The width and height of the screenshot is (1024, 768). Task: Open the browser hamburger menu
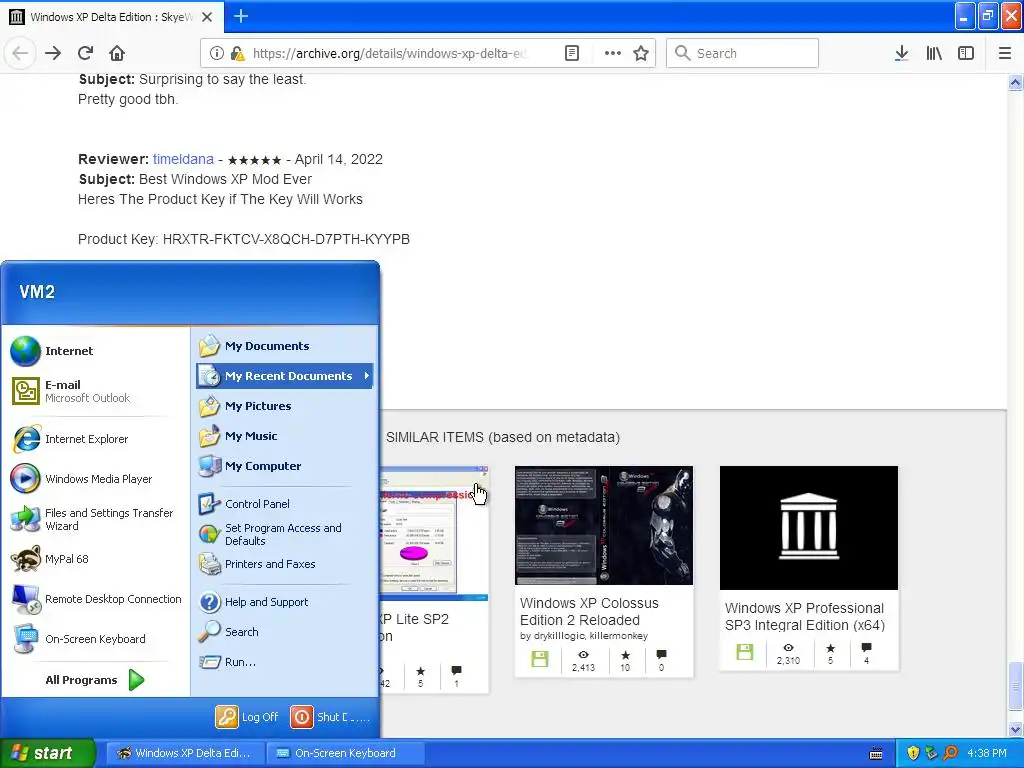click(1005, 54)
